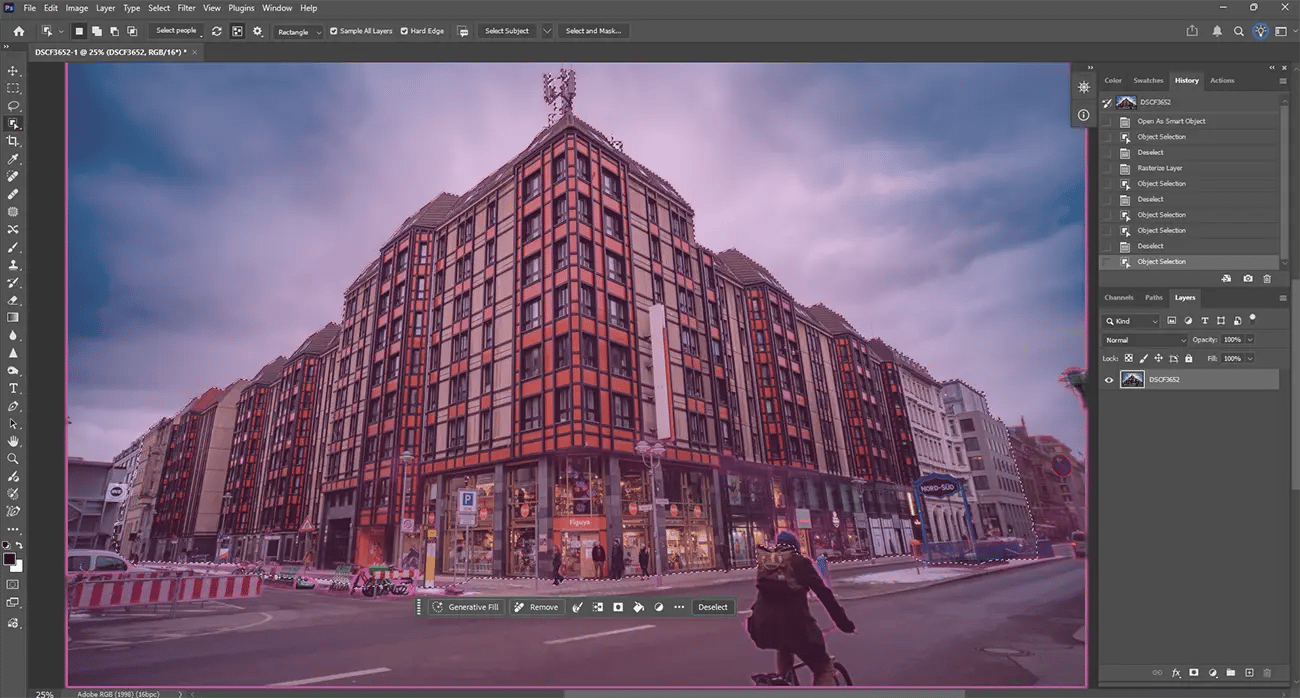Select the Eyedropper tool
The height and width of the screenshot is (698, 1300).
pyautogui.click(x=13, y=159)
